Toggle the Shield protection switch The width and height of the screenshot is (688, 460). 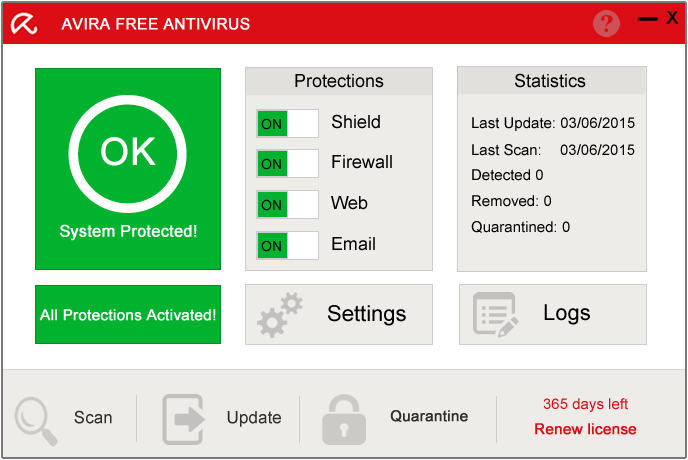[287, 123]
